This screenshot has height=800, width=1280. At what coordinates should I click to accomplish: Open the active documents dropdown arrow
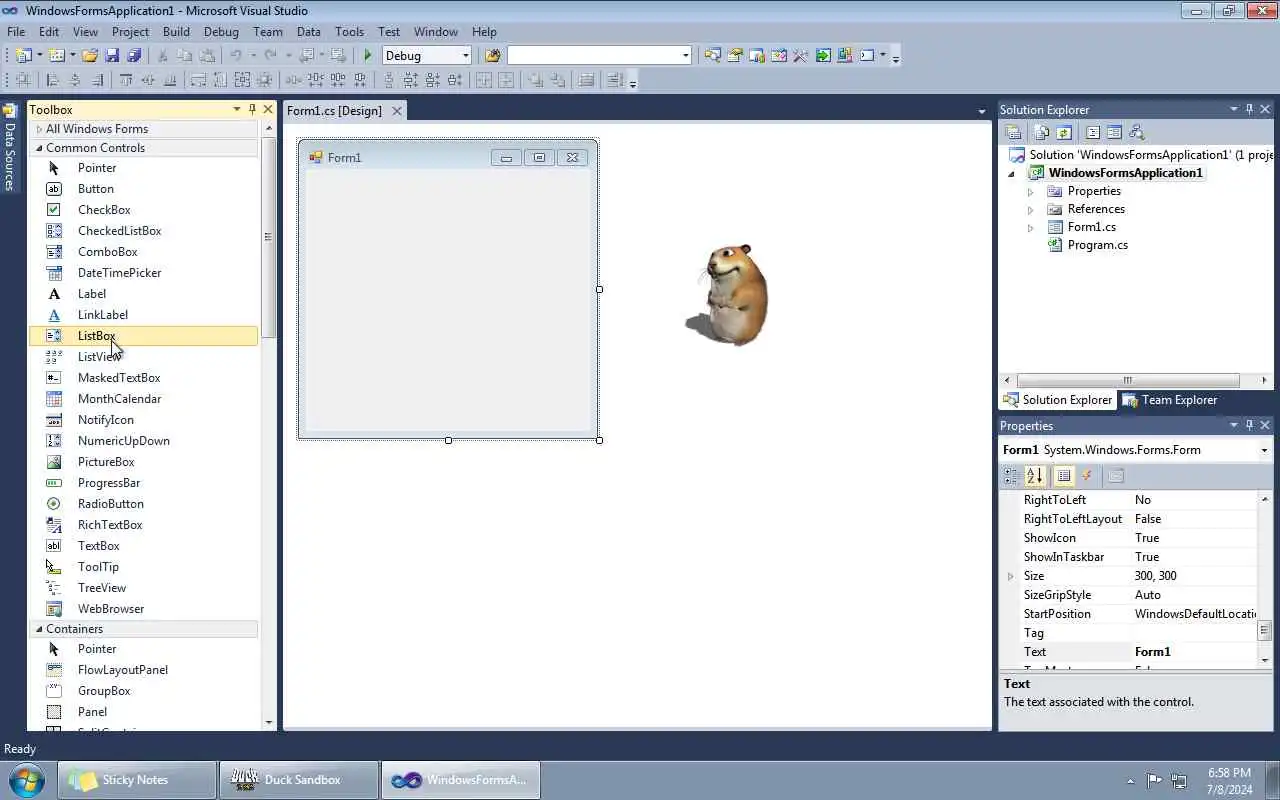(982, 111)
